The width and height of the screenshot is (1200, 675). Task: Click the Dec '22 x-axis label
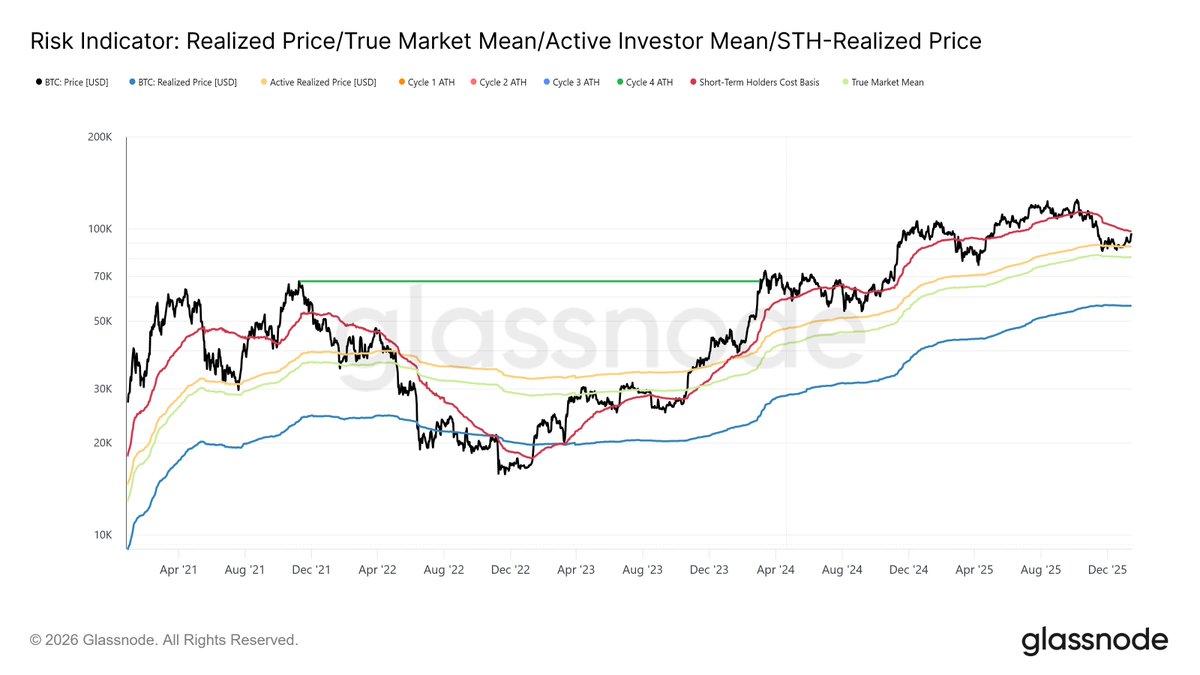[x=509, y=570]
